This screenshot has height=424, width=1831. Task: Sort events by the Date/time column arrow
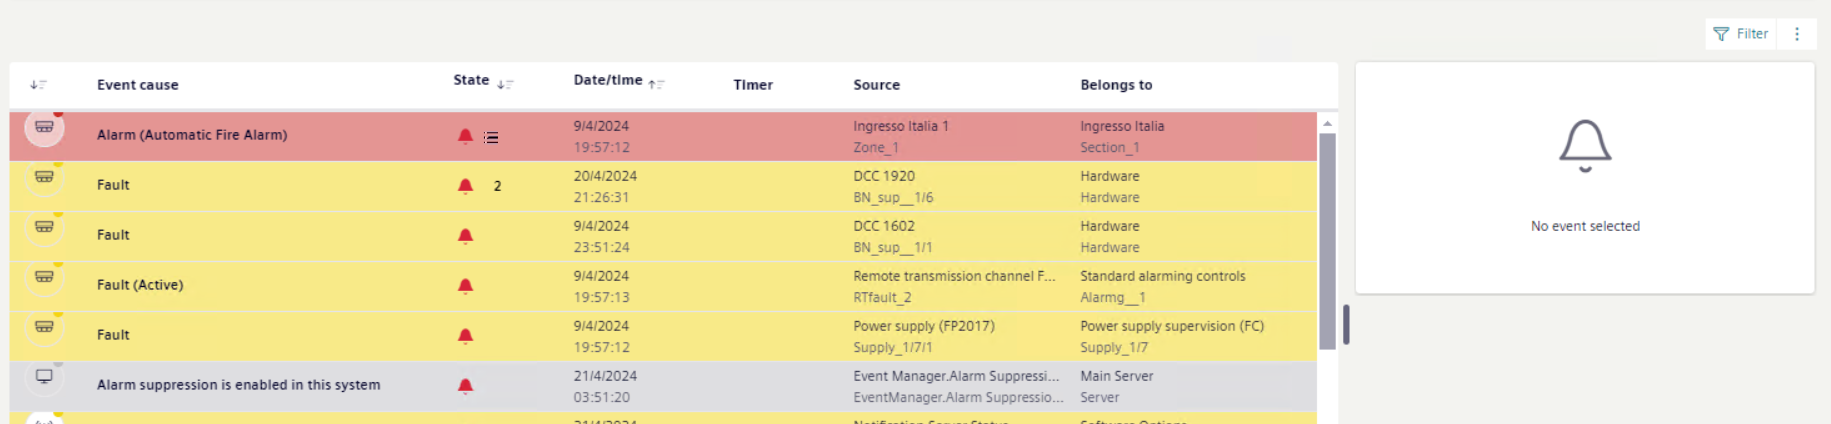[x=656, y=85]
